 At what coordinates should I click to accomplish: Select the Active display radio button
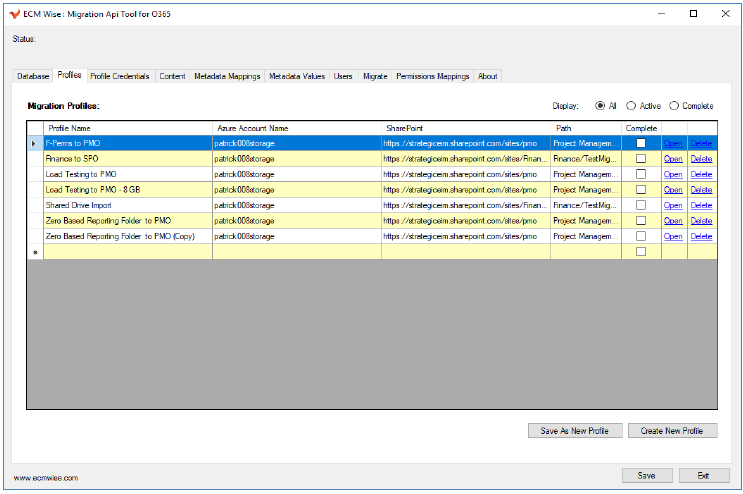[632, 106]
